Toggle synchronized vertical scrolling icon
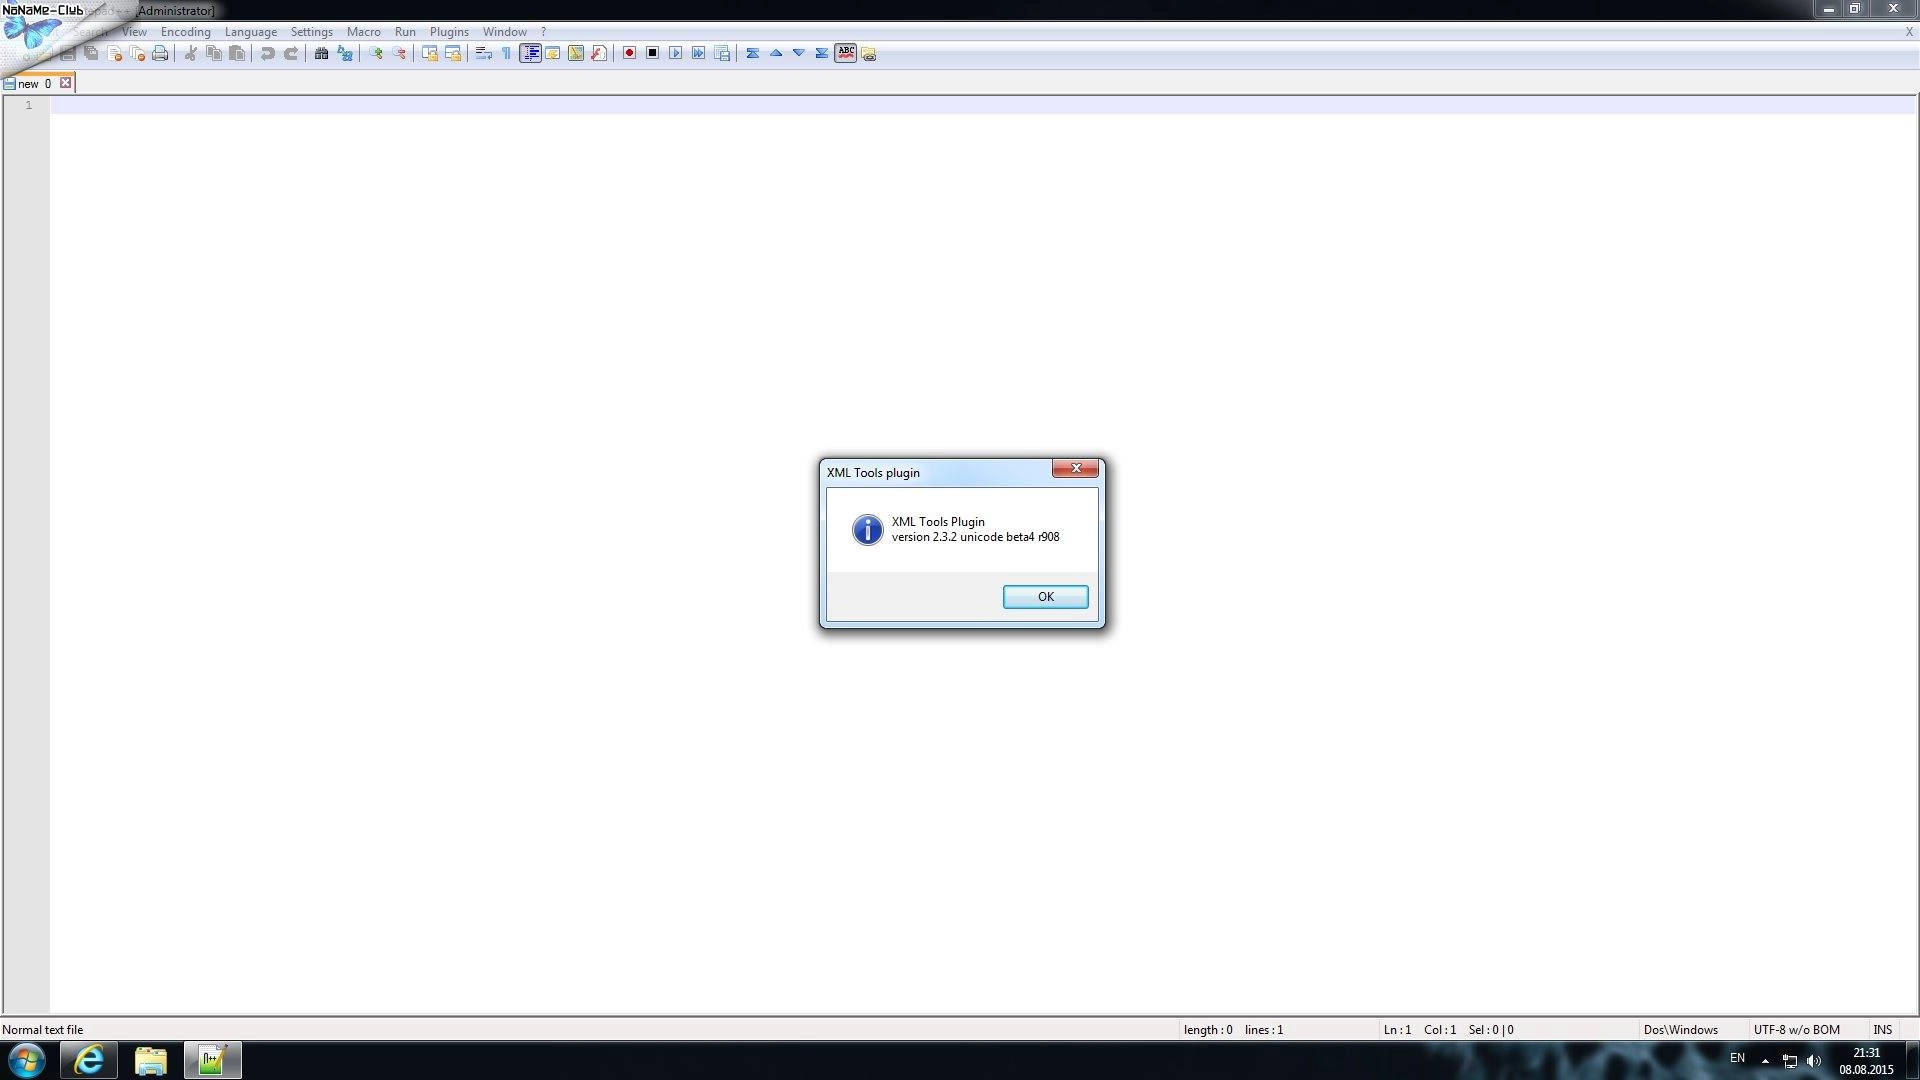This screenshot has height=1080, width=1920. tap(429, 53)
